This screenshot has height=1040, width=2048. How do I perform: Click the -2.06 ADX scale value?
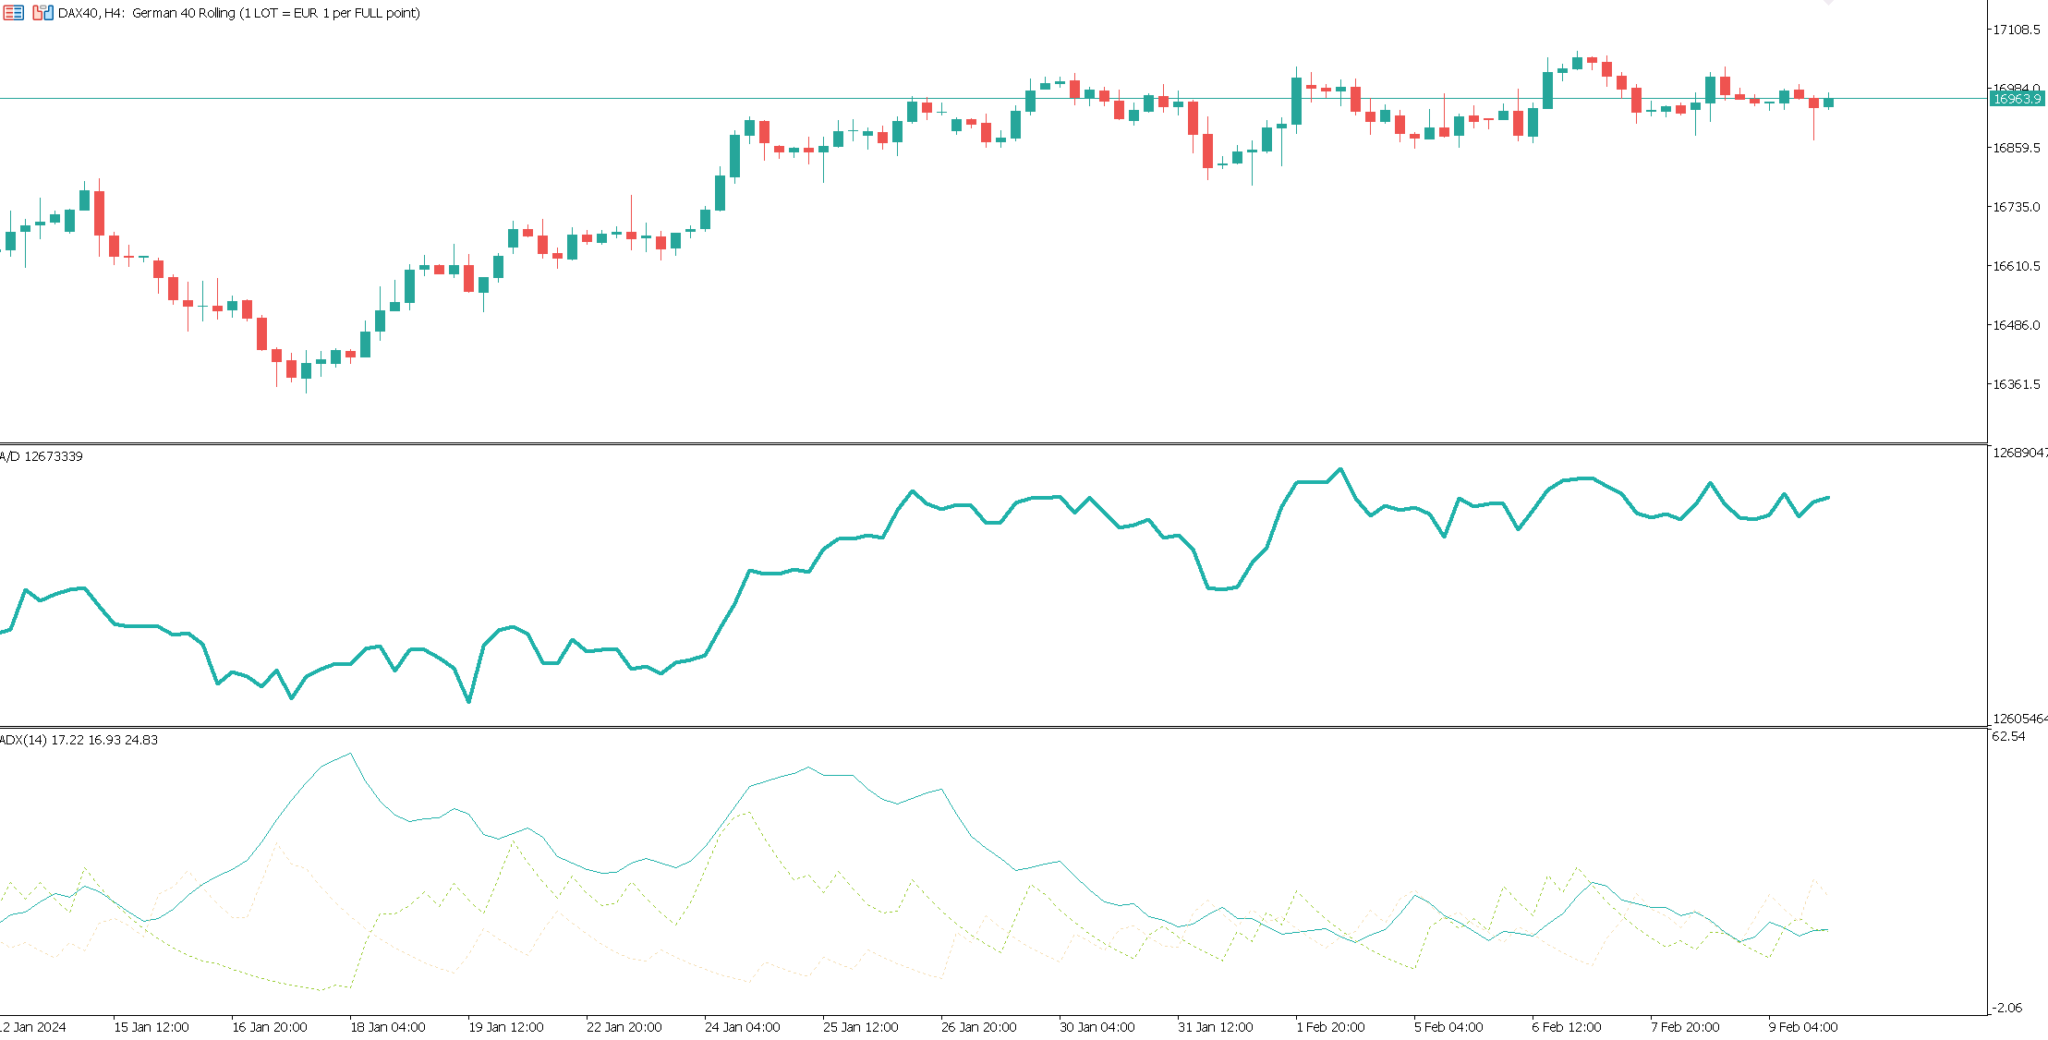point(2008,1008)
